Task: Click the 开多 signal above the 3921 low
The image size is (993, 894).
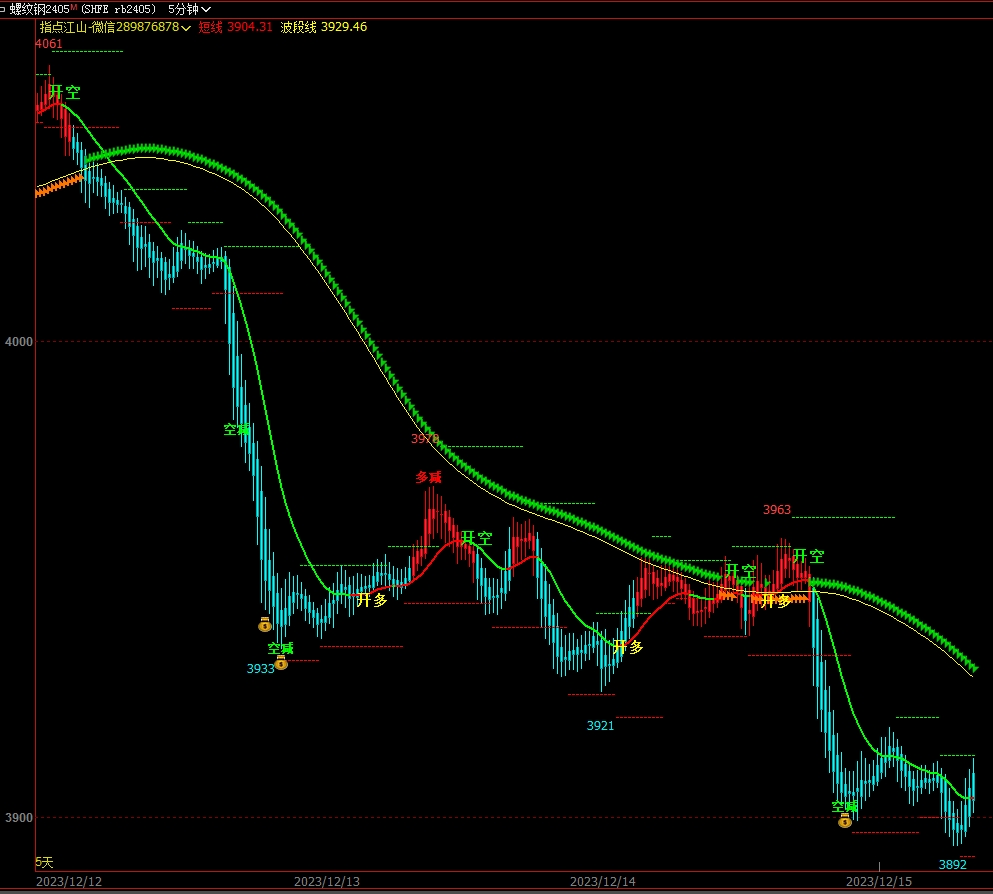Action: pos(628,647)
